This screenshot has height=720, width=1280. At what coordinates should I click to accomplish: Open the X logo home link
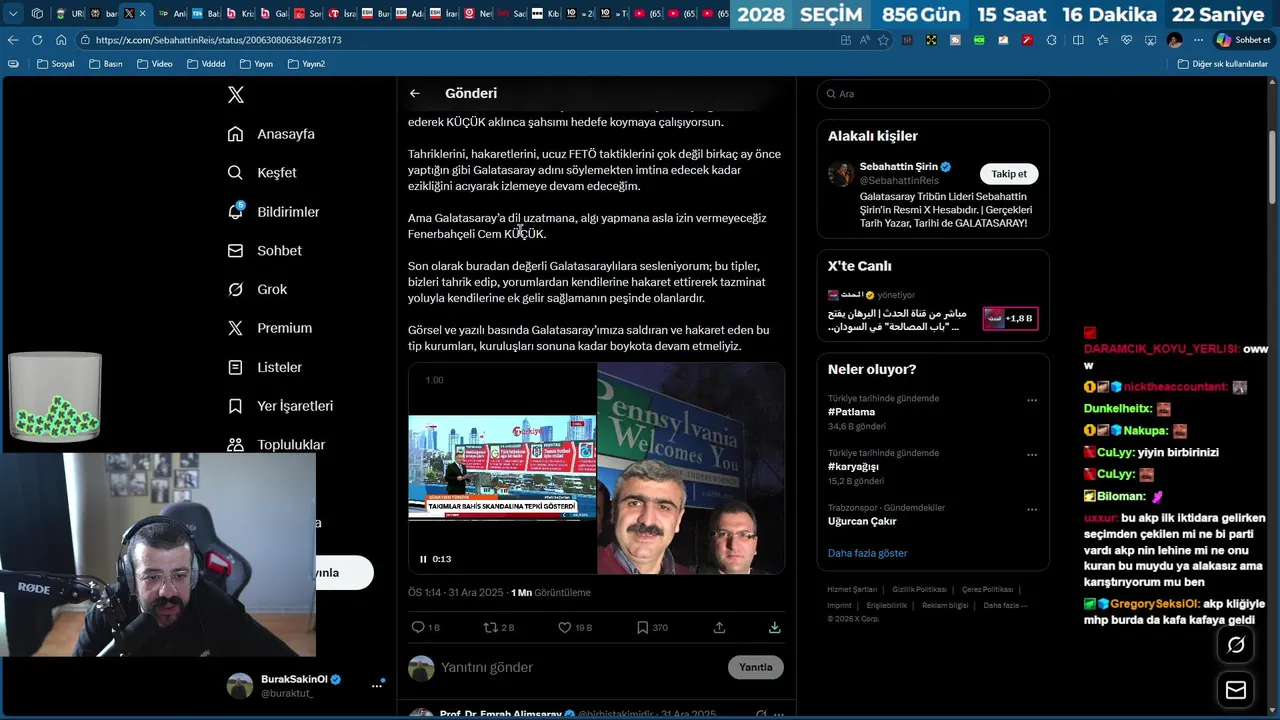click(236, 95)
